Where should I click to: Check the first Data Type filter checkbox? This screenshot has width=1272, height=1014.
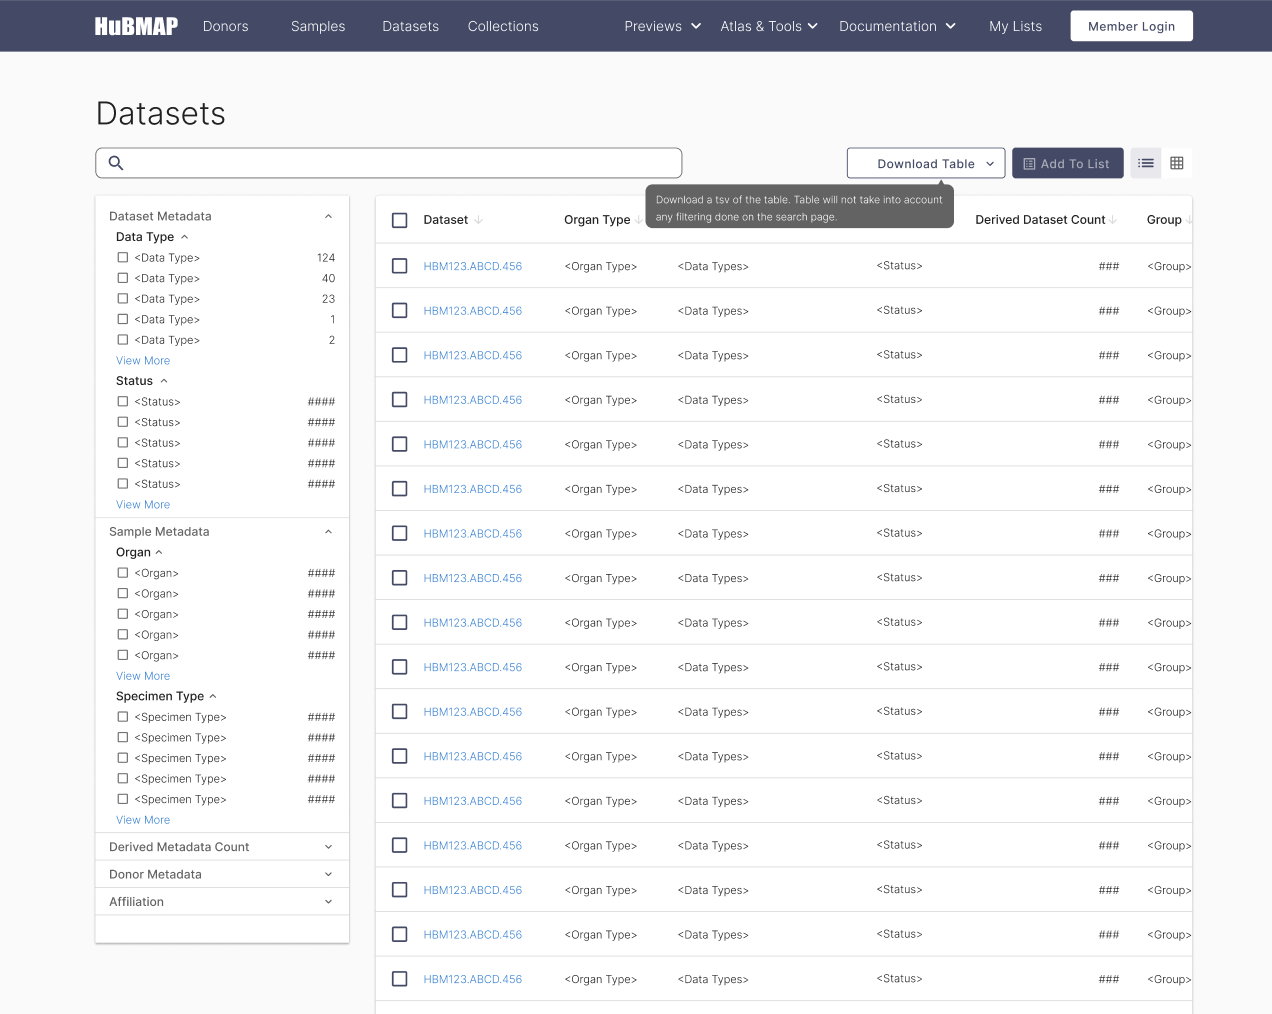click(x=122, y=257)
